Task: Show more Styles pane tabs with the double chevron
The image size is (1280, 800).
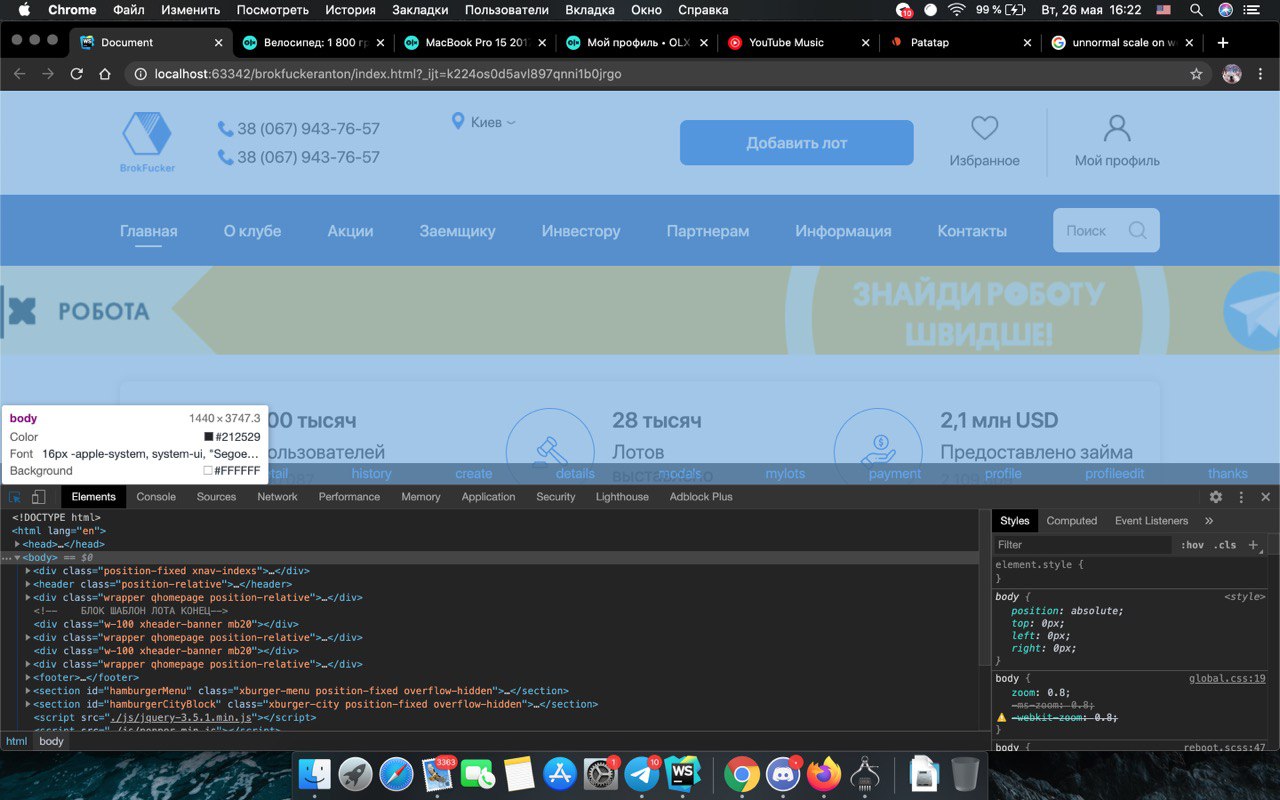Action: point(1209,521)
